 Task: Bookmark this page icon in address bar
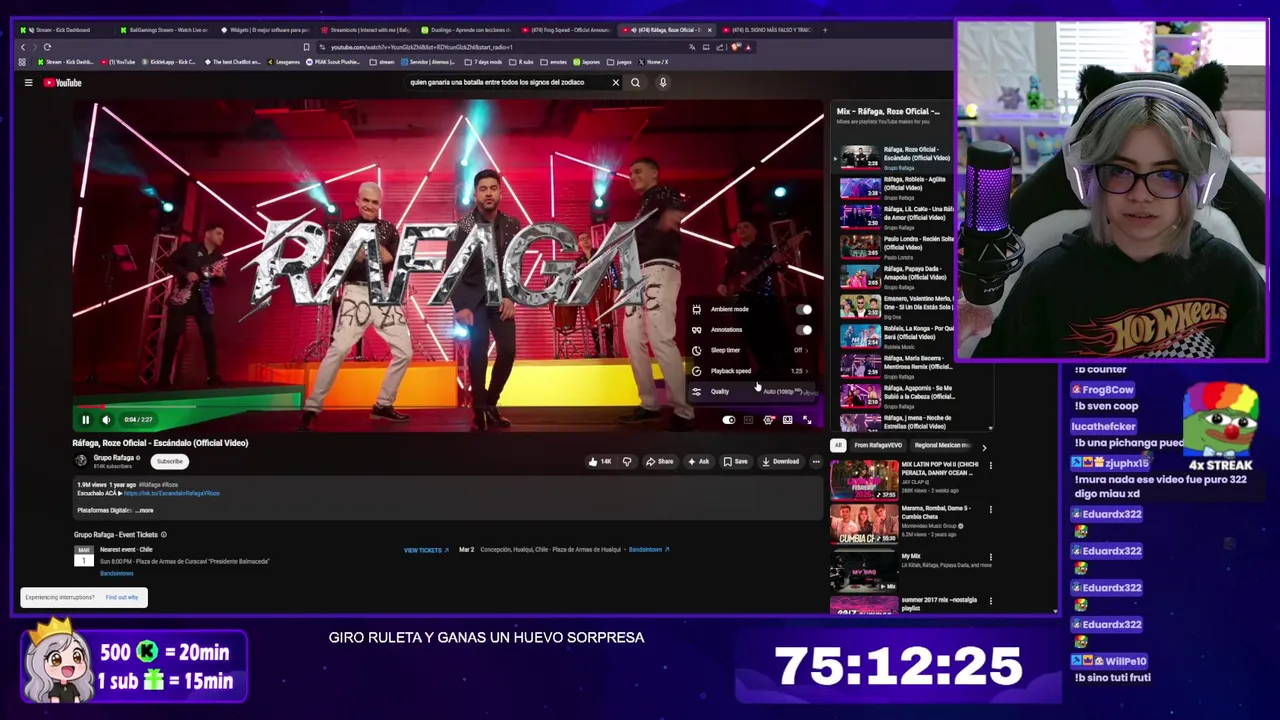point(306,47)
